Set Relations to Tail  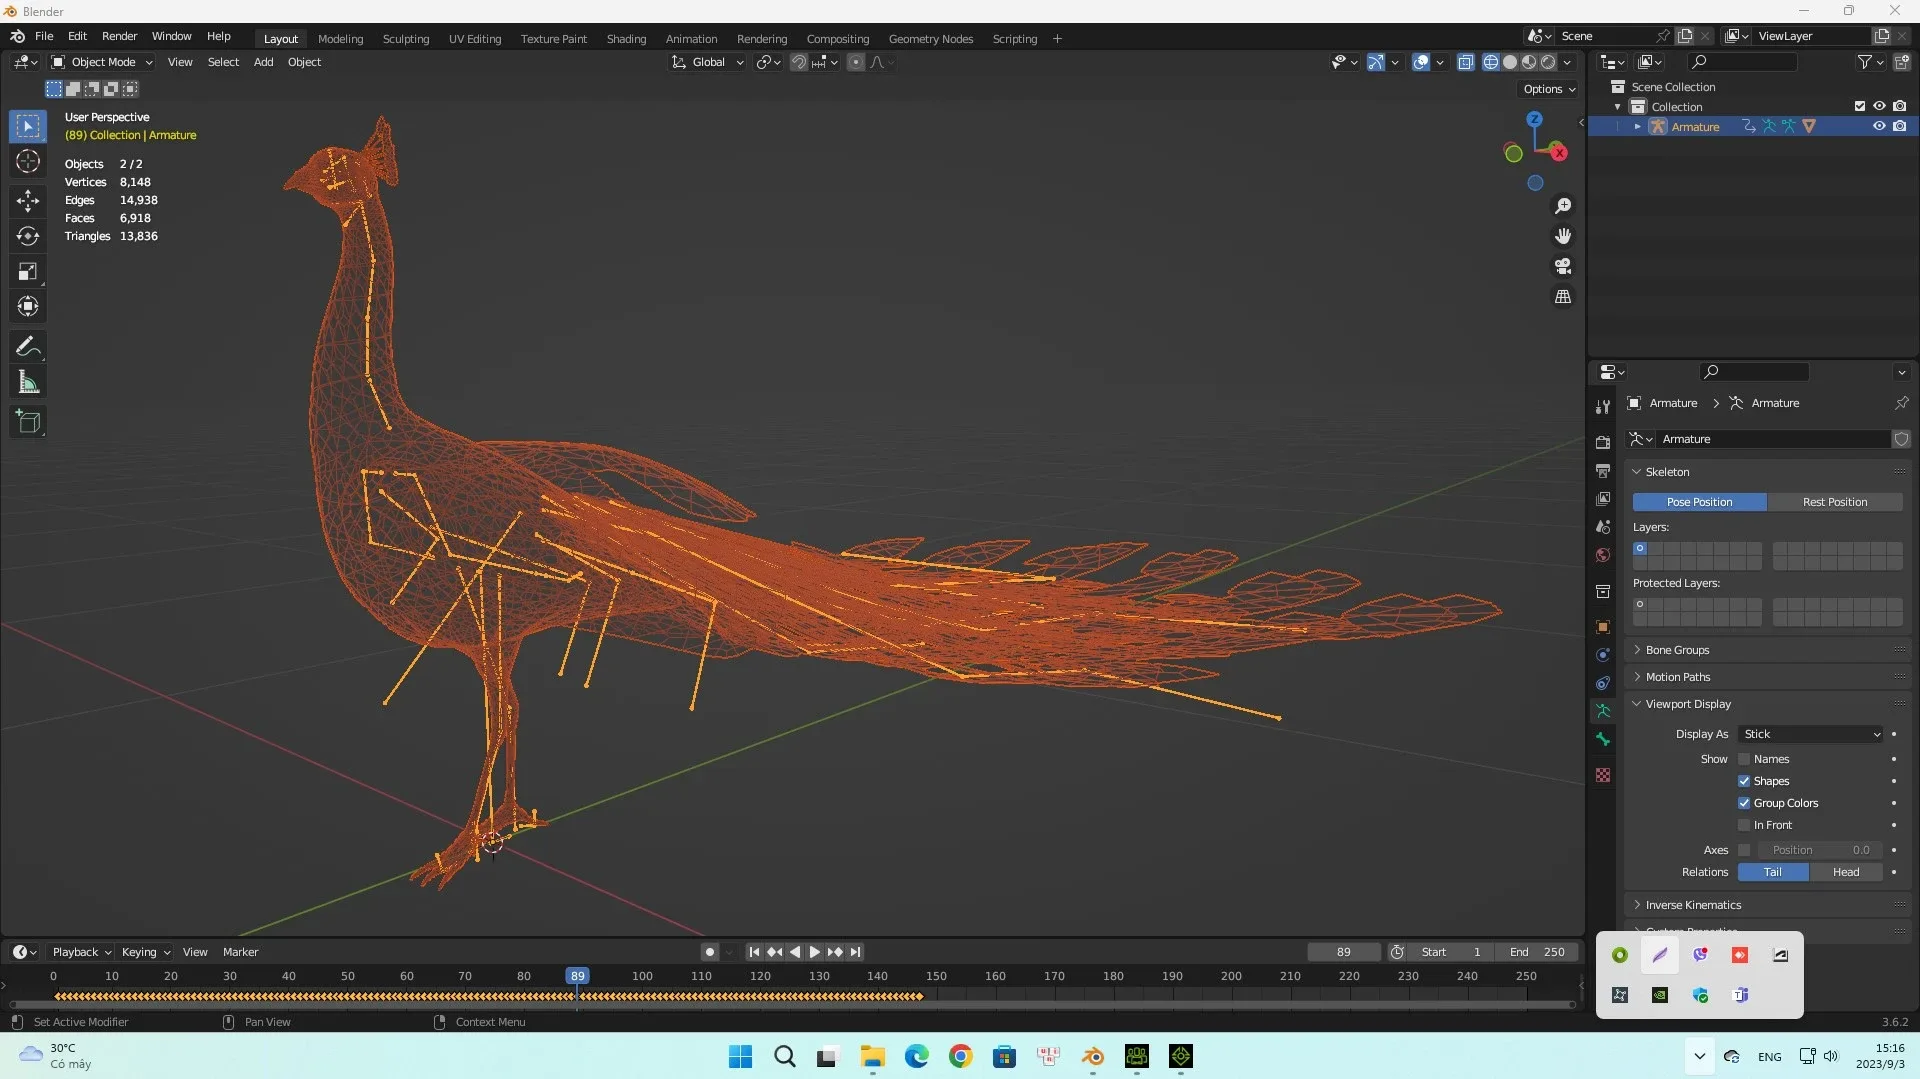[x=1773, y=872]
